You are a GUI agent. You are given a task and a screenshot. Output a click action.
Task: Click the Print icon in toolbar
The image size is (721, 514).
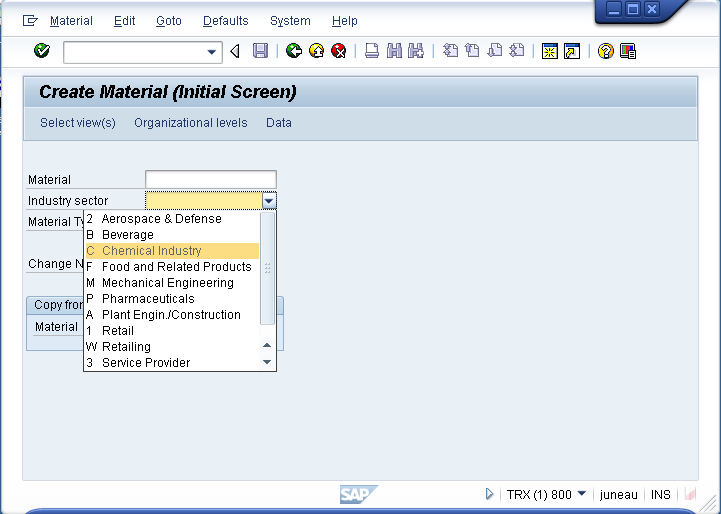coord(371,51)
